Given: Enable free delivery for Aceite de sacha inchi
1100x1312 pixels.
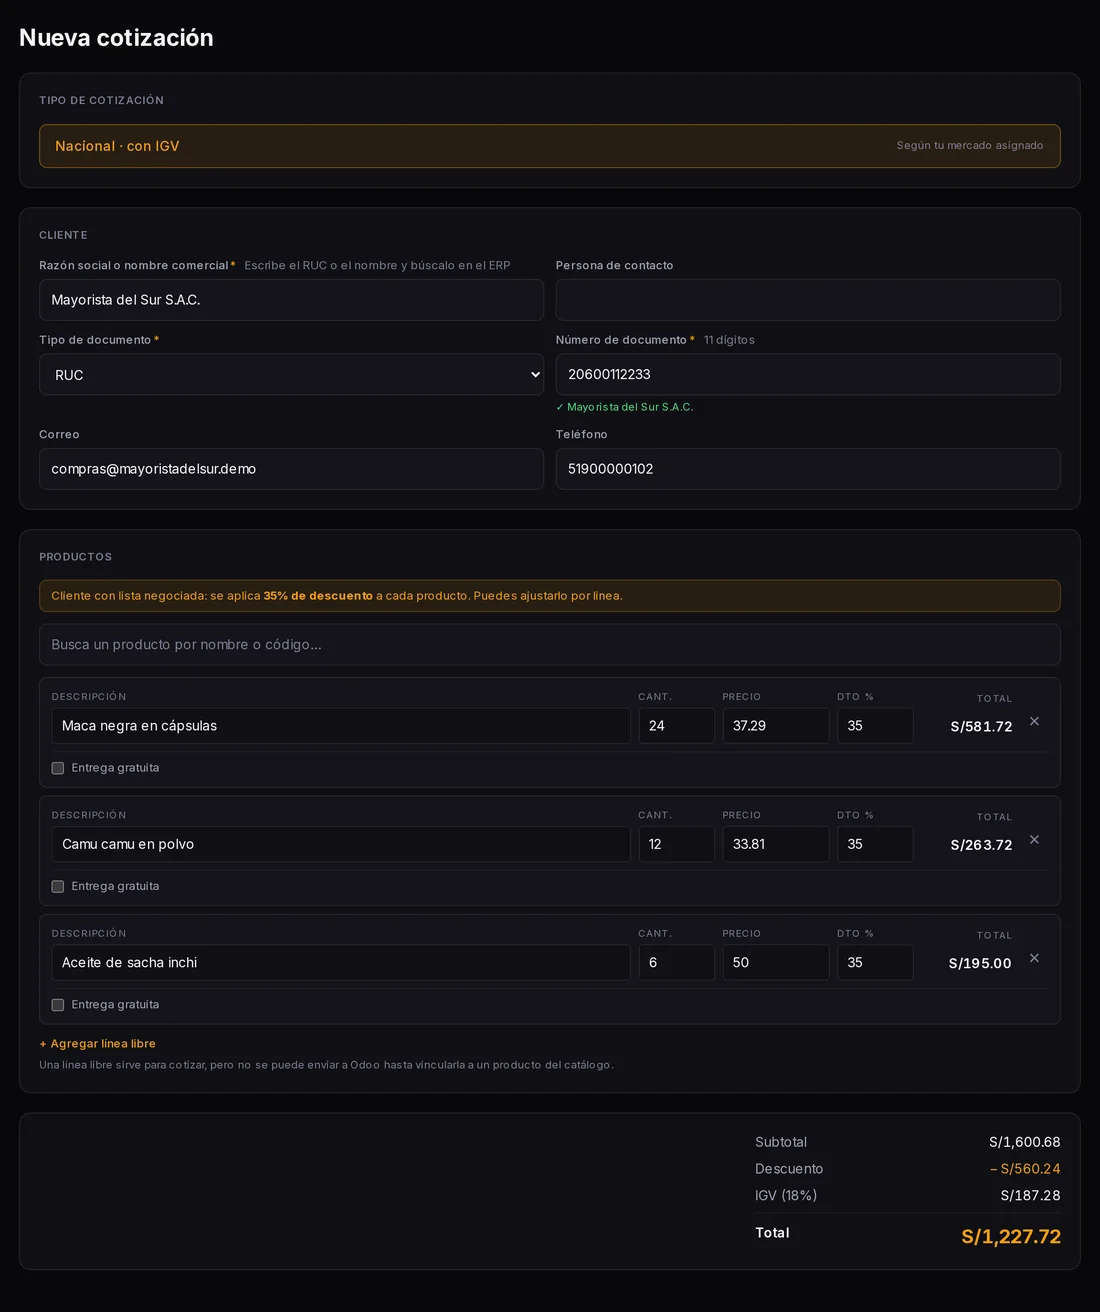Looking at the screenshot, I should (58, 1005).
